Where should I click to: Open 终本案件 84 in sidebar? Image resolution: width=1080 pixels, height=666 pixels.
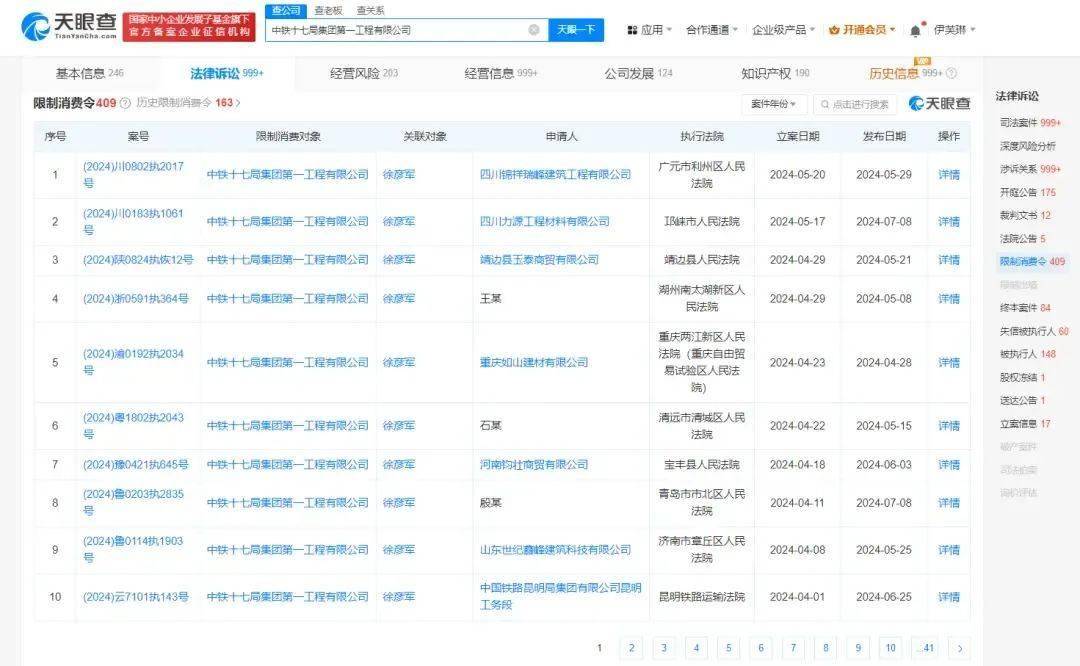(1025, 308)
